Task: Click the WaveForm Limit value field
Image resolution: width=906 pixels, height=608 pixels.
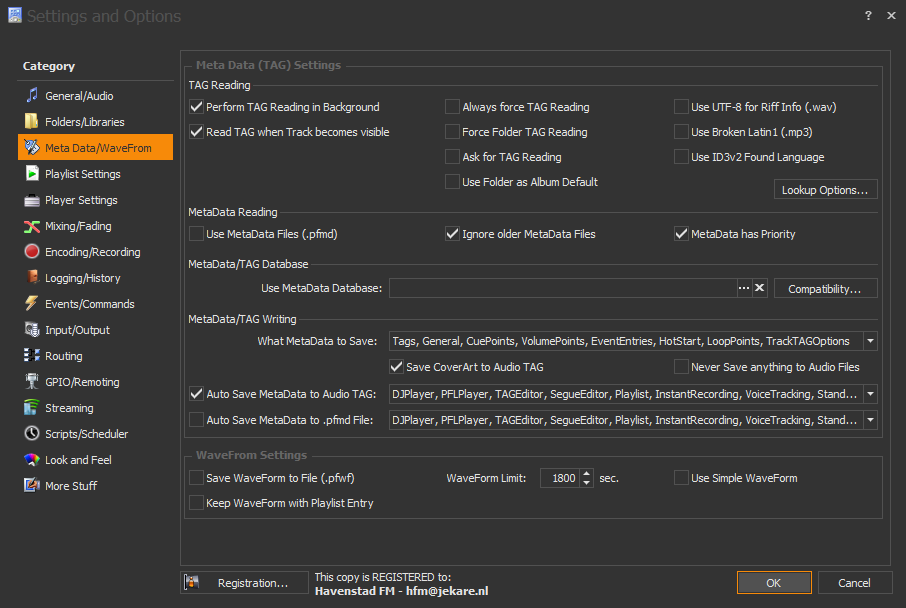Action: coord(560,478)
